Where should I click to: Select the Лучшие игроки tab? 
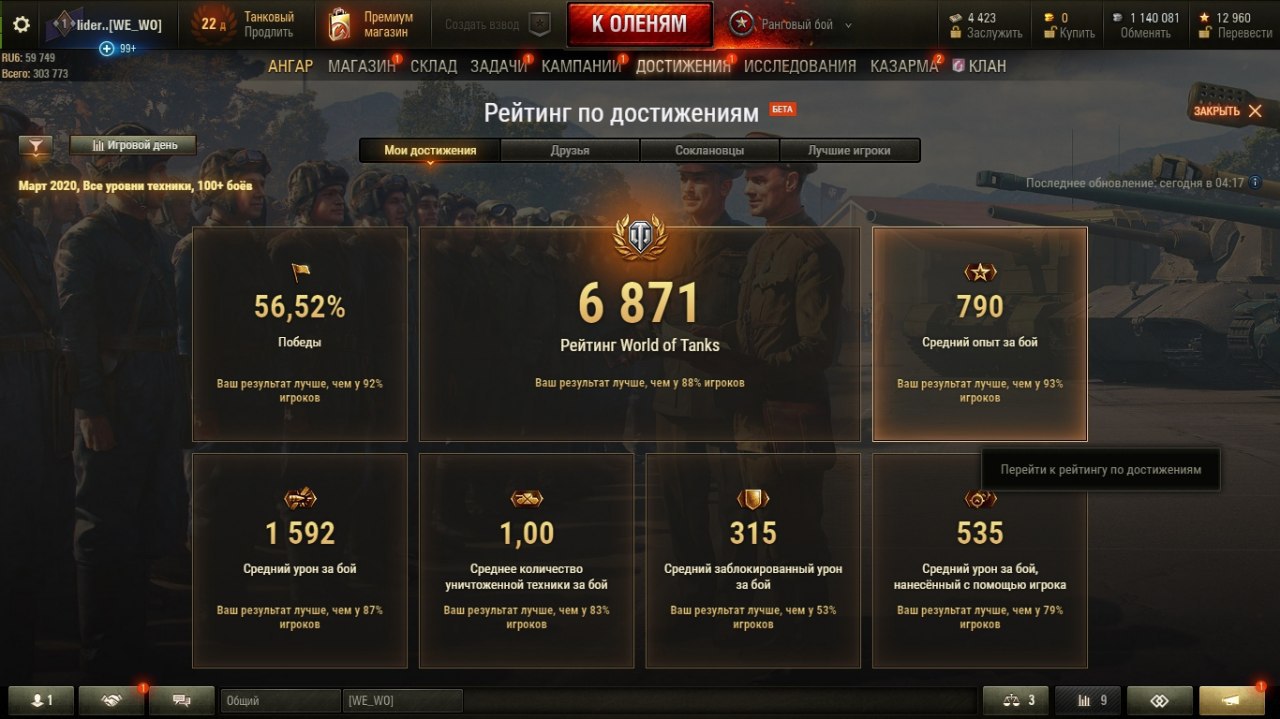849,151
